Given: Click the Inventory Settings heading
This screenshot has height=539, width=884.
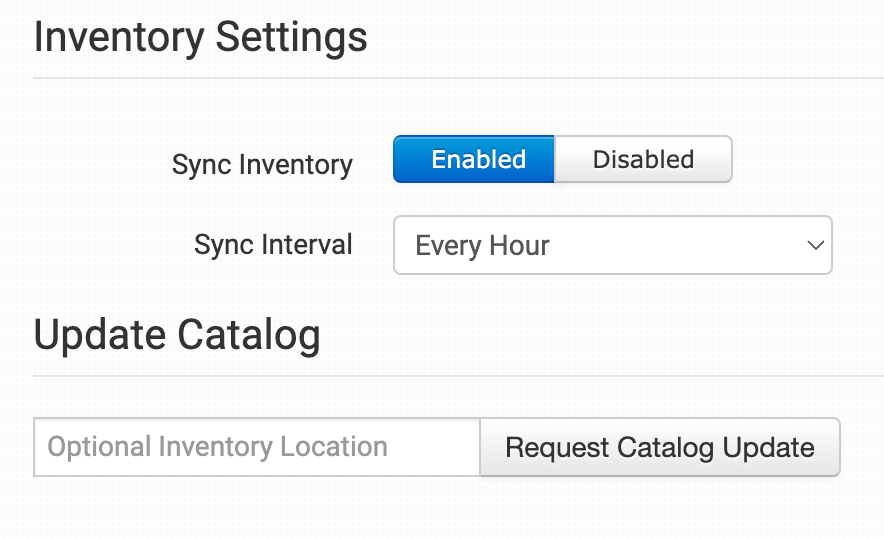Looking at the screenshot, I should tap(201, 38).
